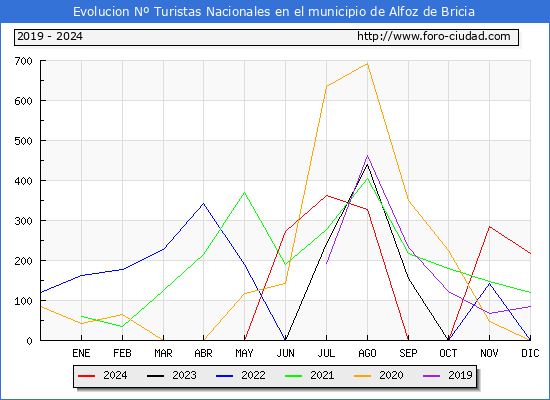Click the red 2024 legend color line
The height and width of the screenshot is (400, 550).
(87, 376)
